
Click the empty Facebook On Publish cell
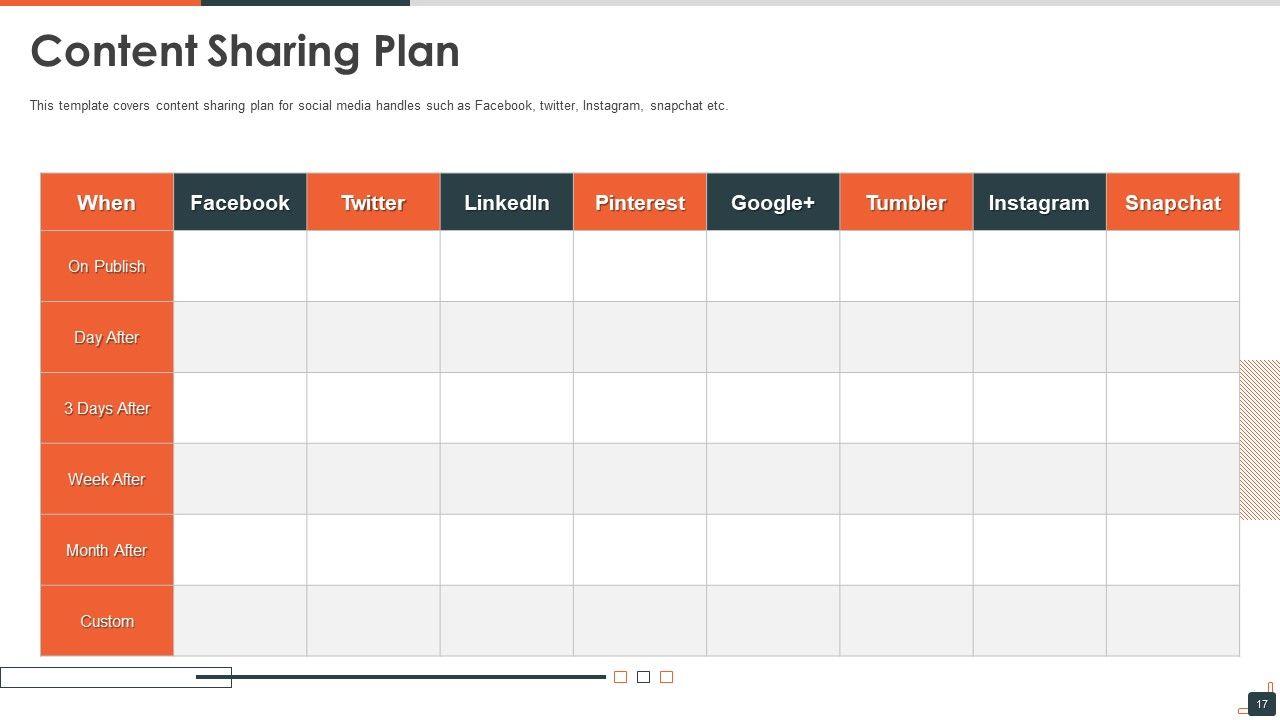pyautogui.click(x=240, y=267)
